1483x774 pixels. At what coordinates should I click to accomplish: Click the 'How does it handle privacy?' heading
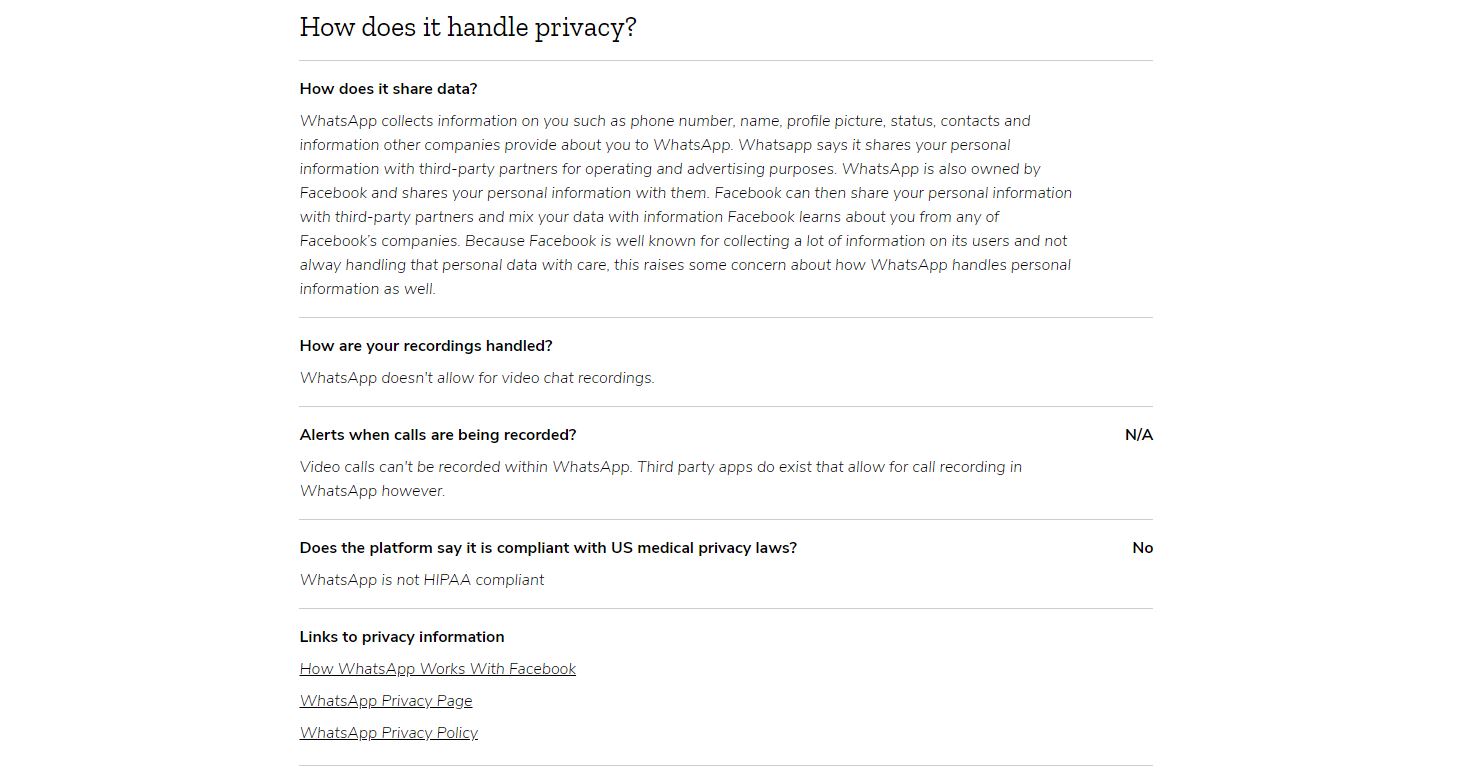[468, 27]
